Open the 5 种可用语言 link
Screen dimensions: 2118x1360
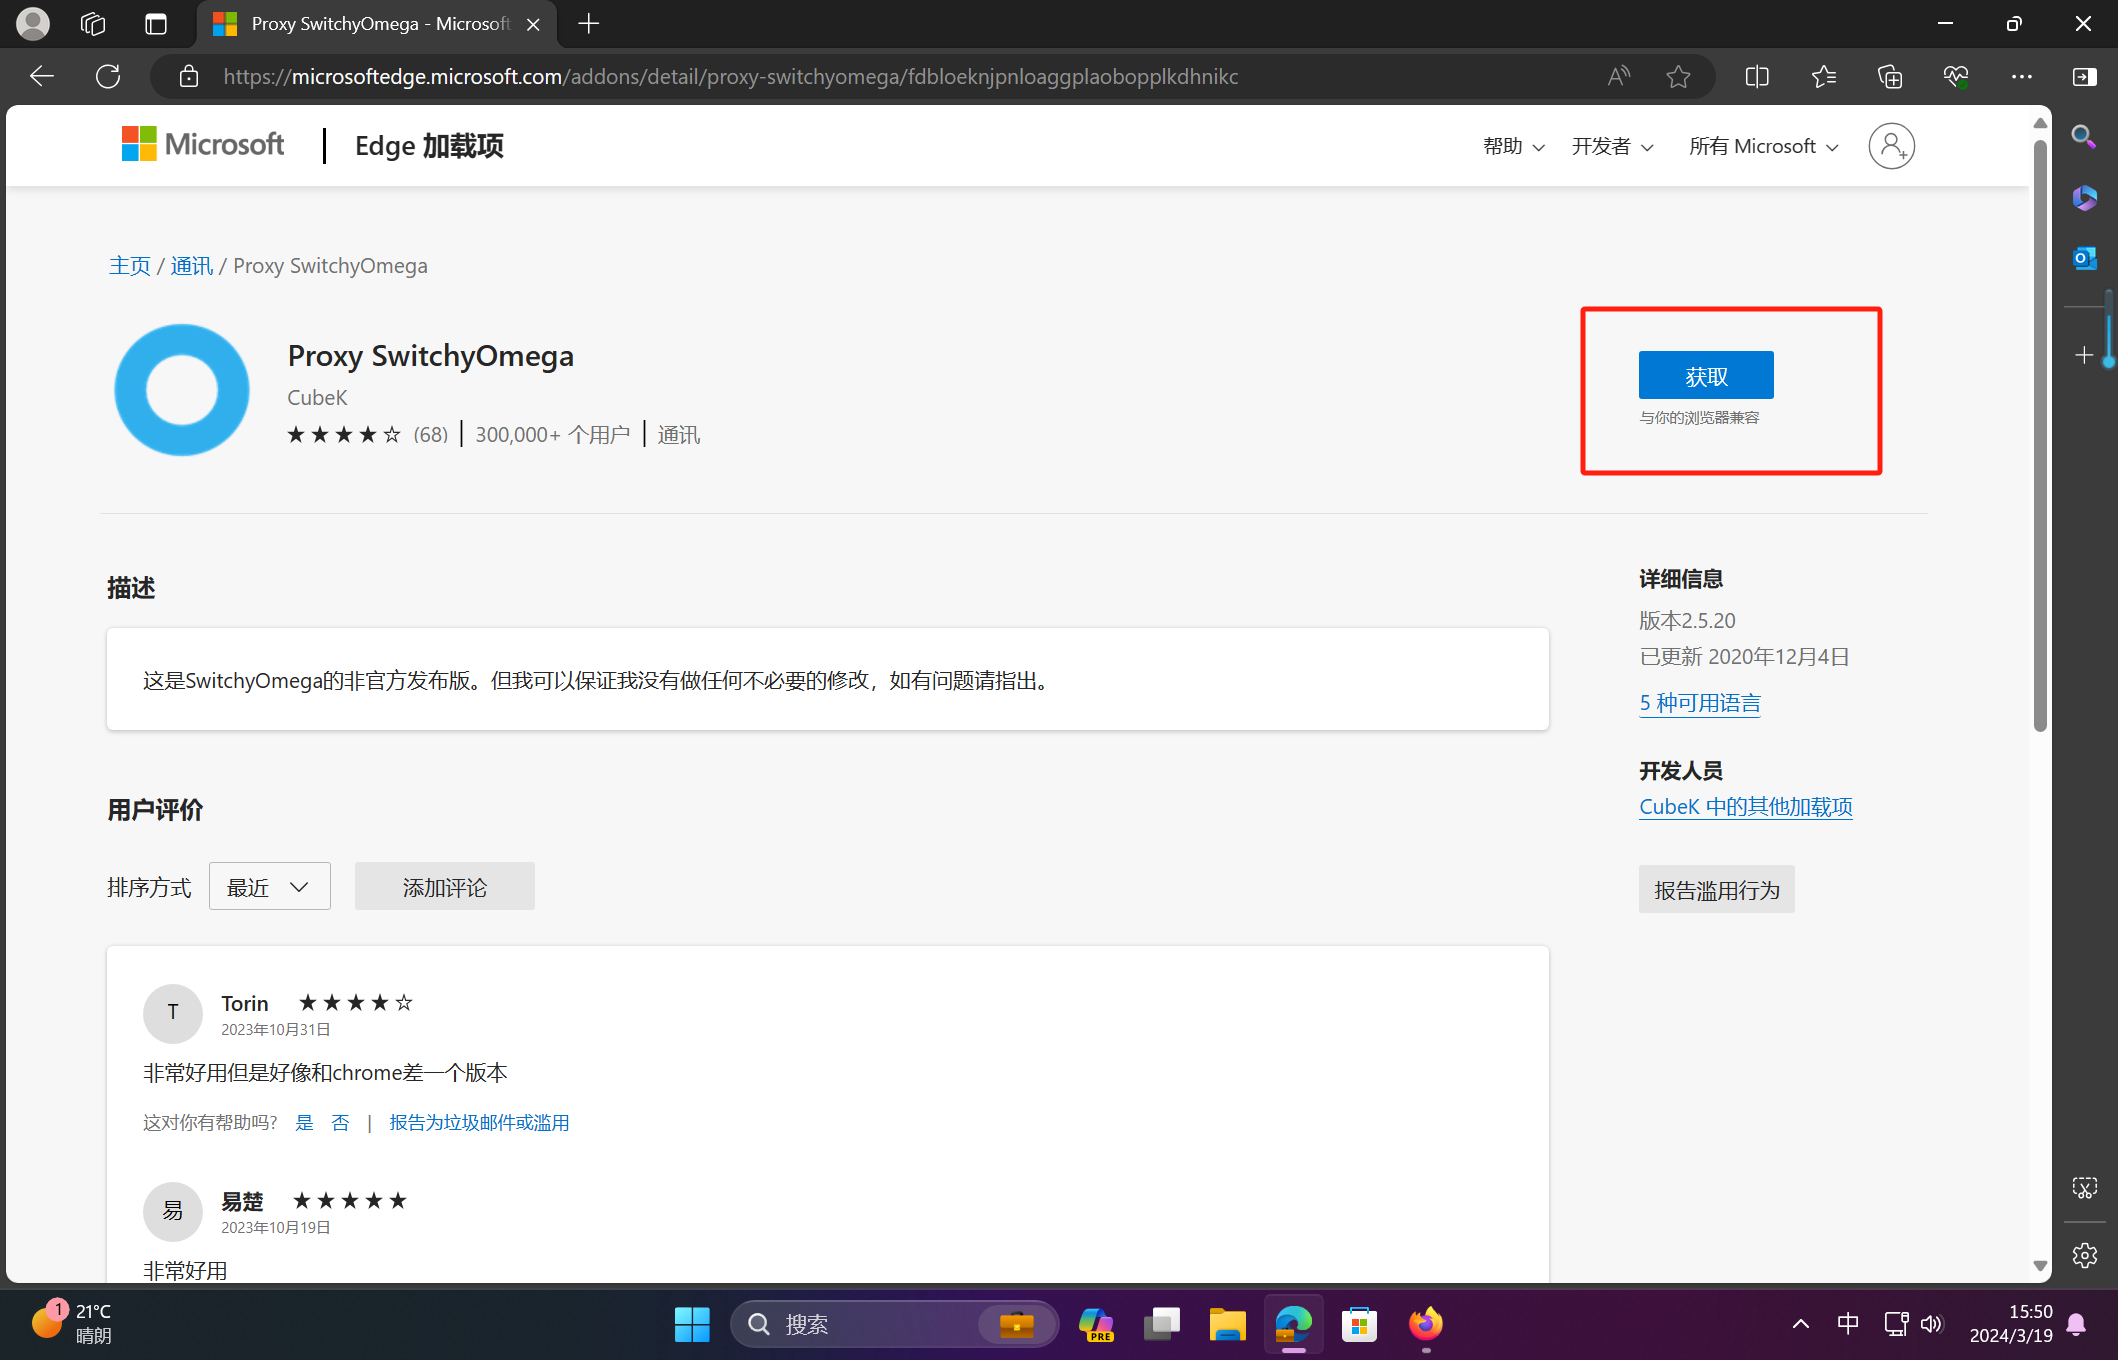coord(1699,703)
